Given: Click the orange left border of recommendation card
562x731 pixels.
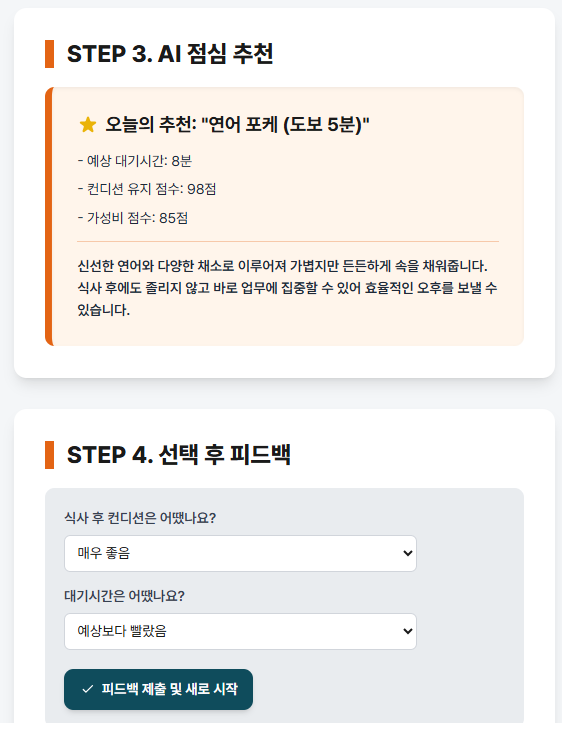Looking at the screenshot, I should pyautogui.click(x=49, y=216).
